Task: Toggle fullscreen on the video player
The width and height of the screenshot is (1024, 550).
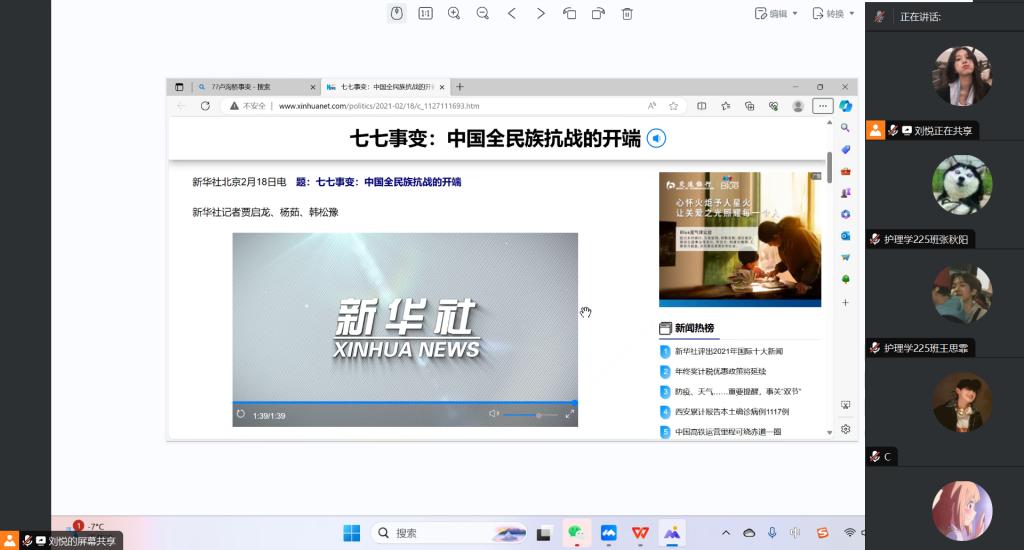Action: [x=570, y=414]
